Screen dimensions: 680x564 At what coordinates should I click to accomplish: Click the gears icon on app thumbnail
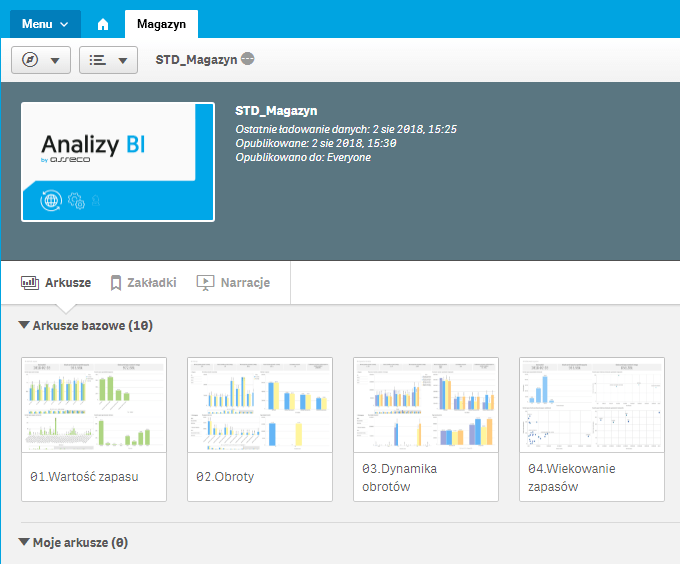pos(76,201)
